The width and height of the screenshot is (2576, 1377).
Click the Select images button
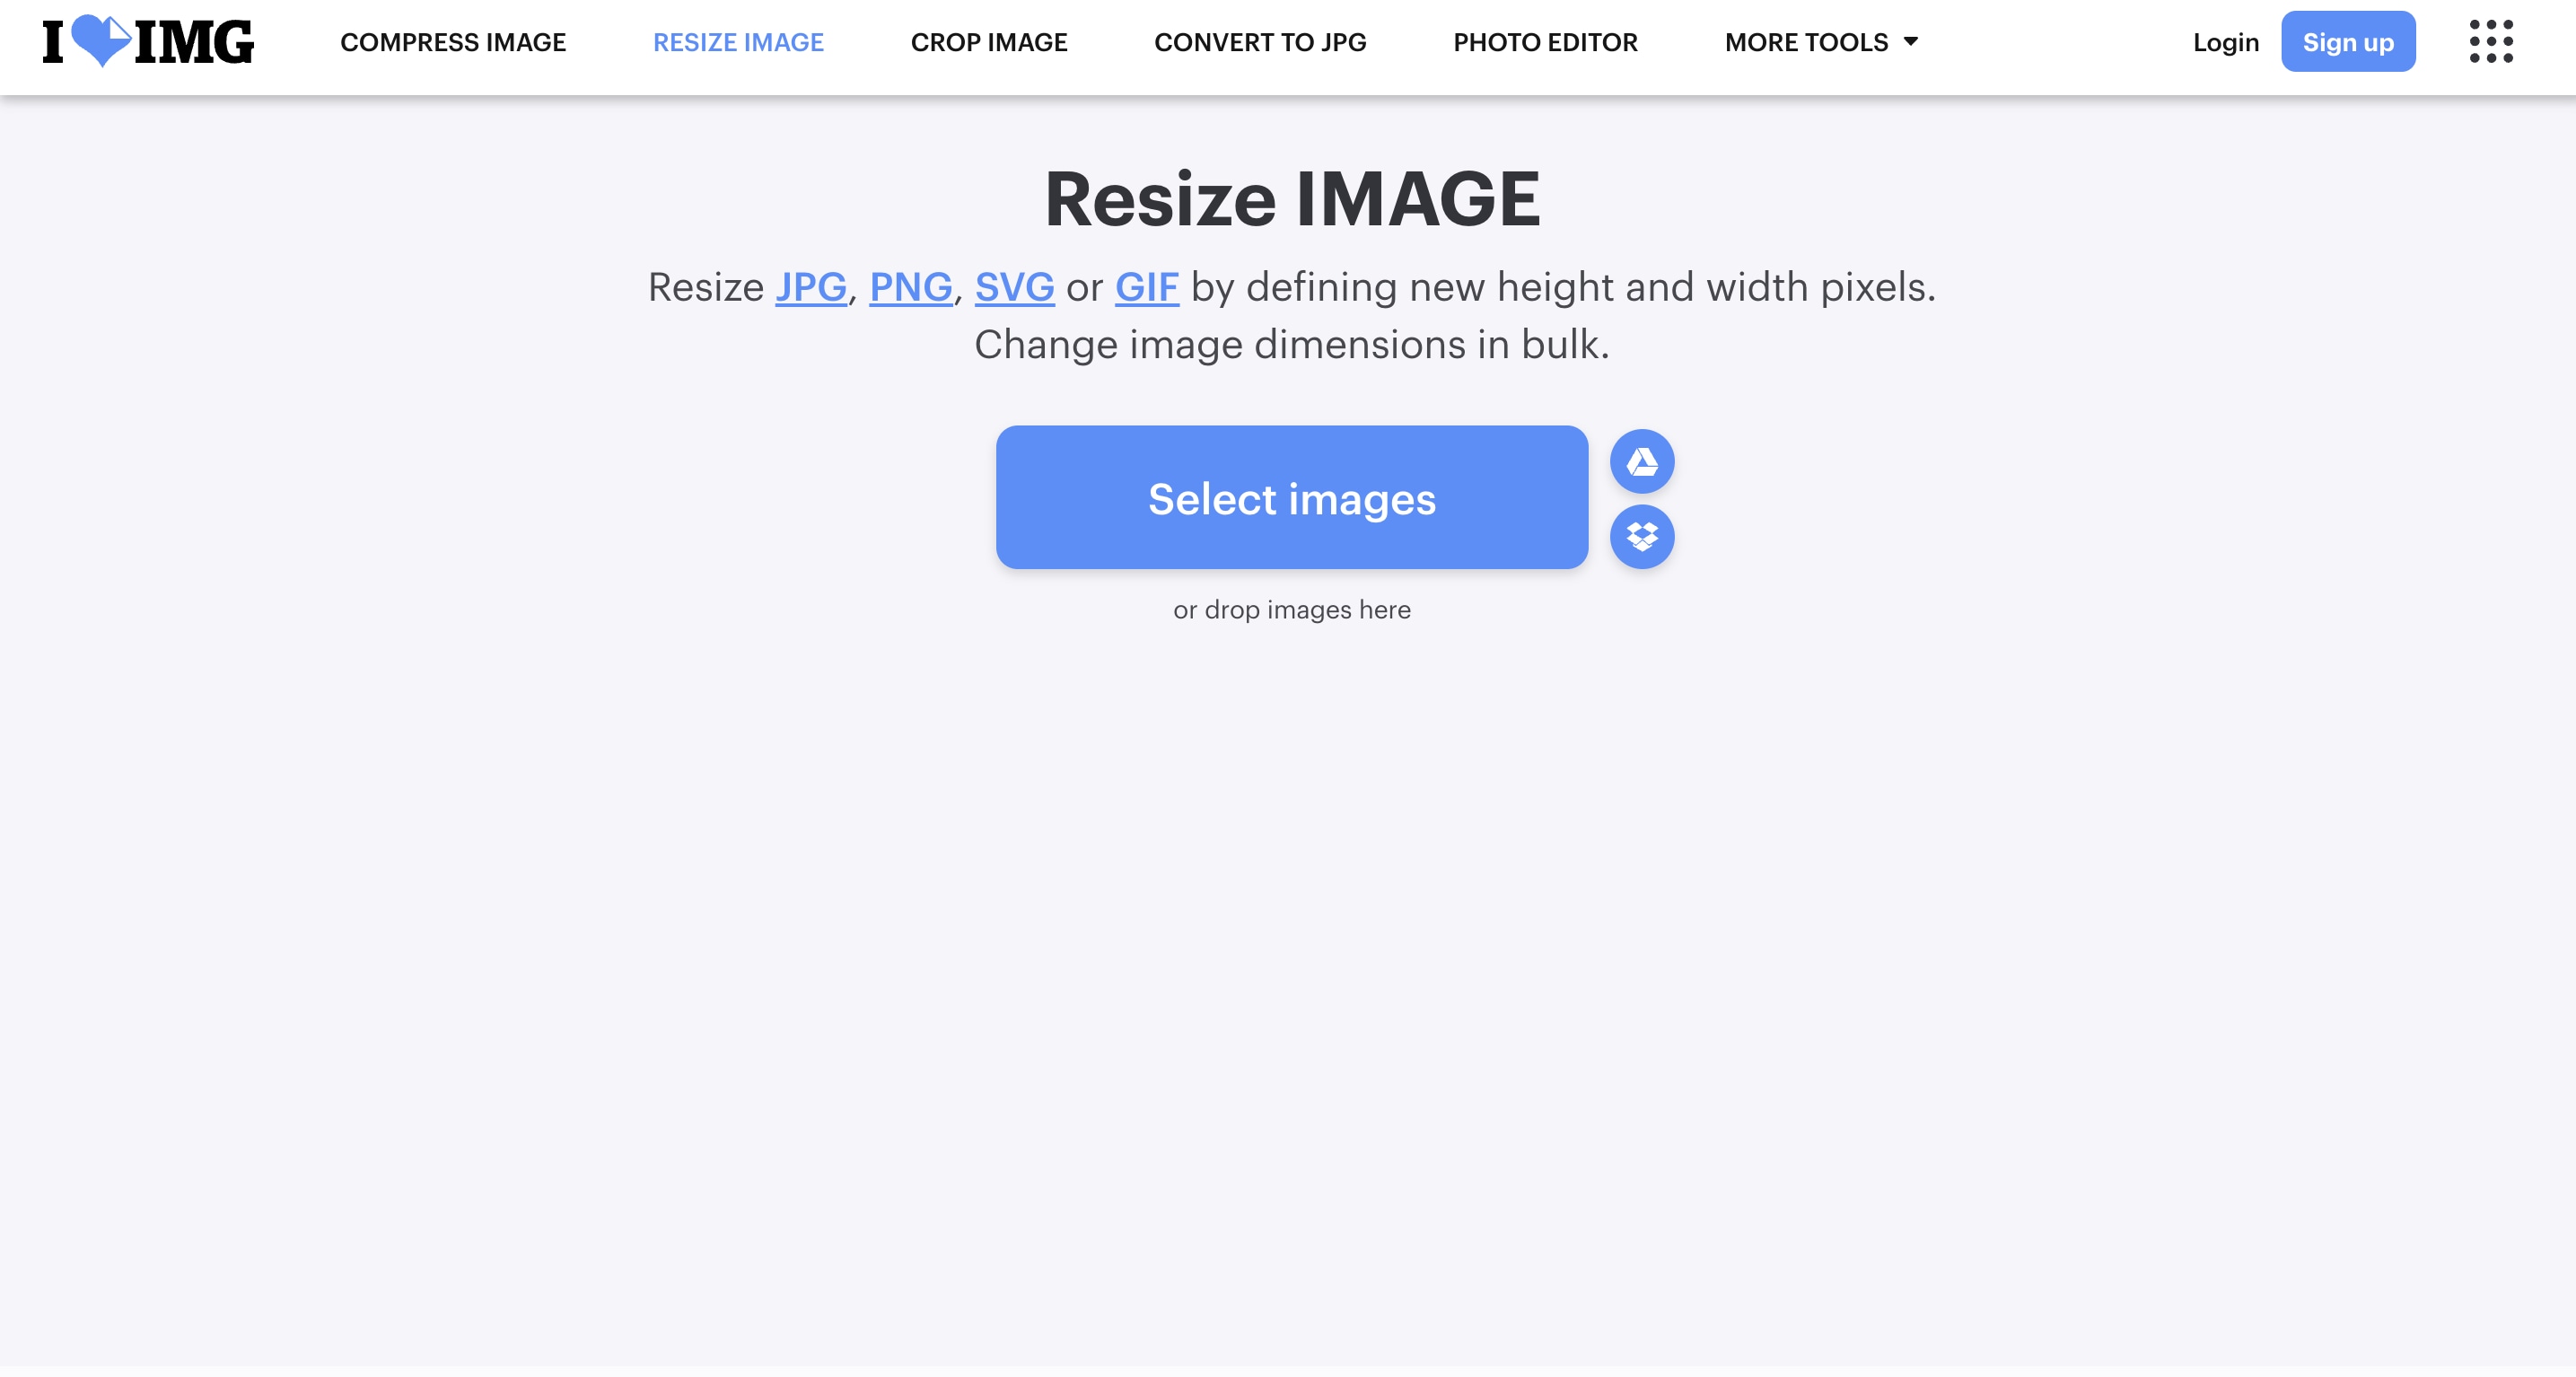point(1291,497)
